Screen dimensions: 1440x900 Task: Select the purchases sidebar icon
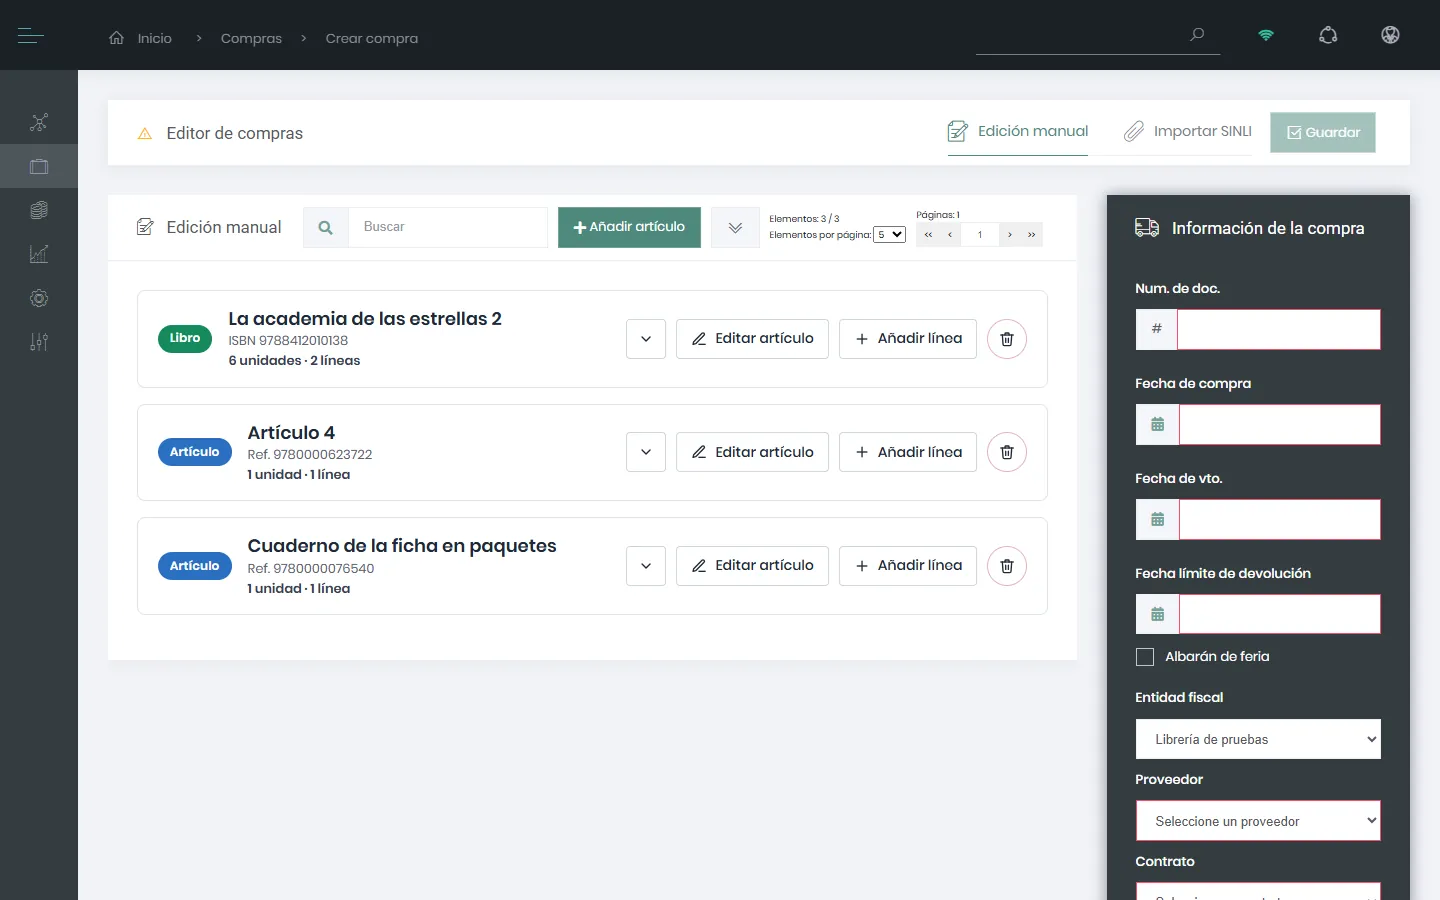point(39,167)
